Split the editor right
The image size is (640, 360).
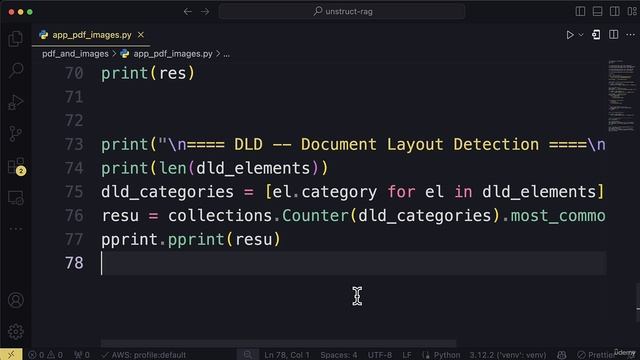[x=613, y=35]
